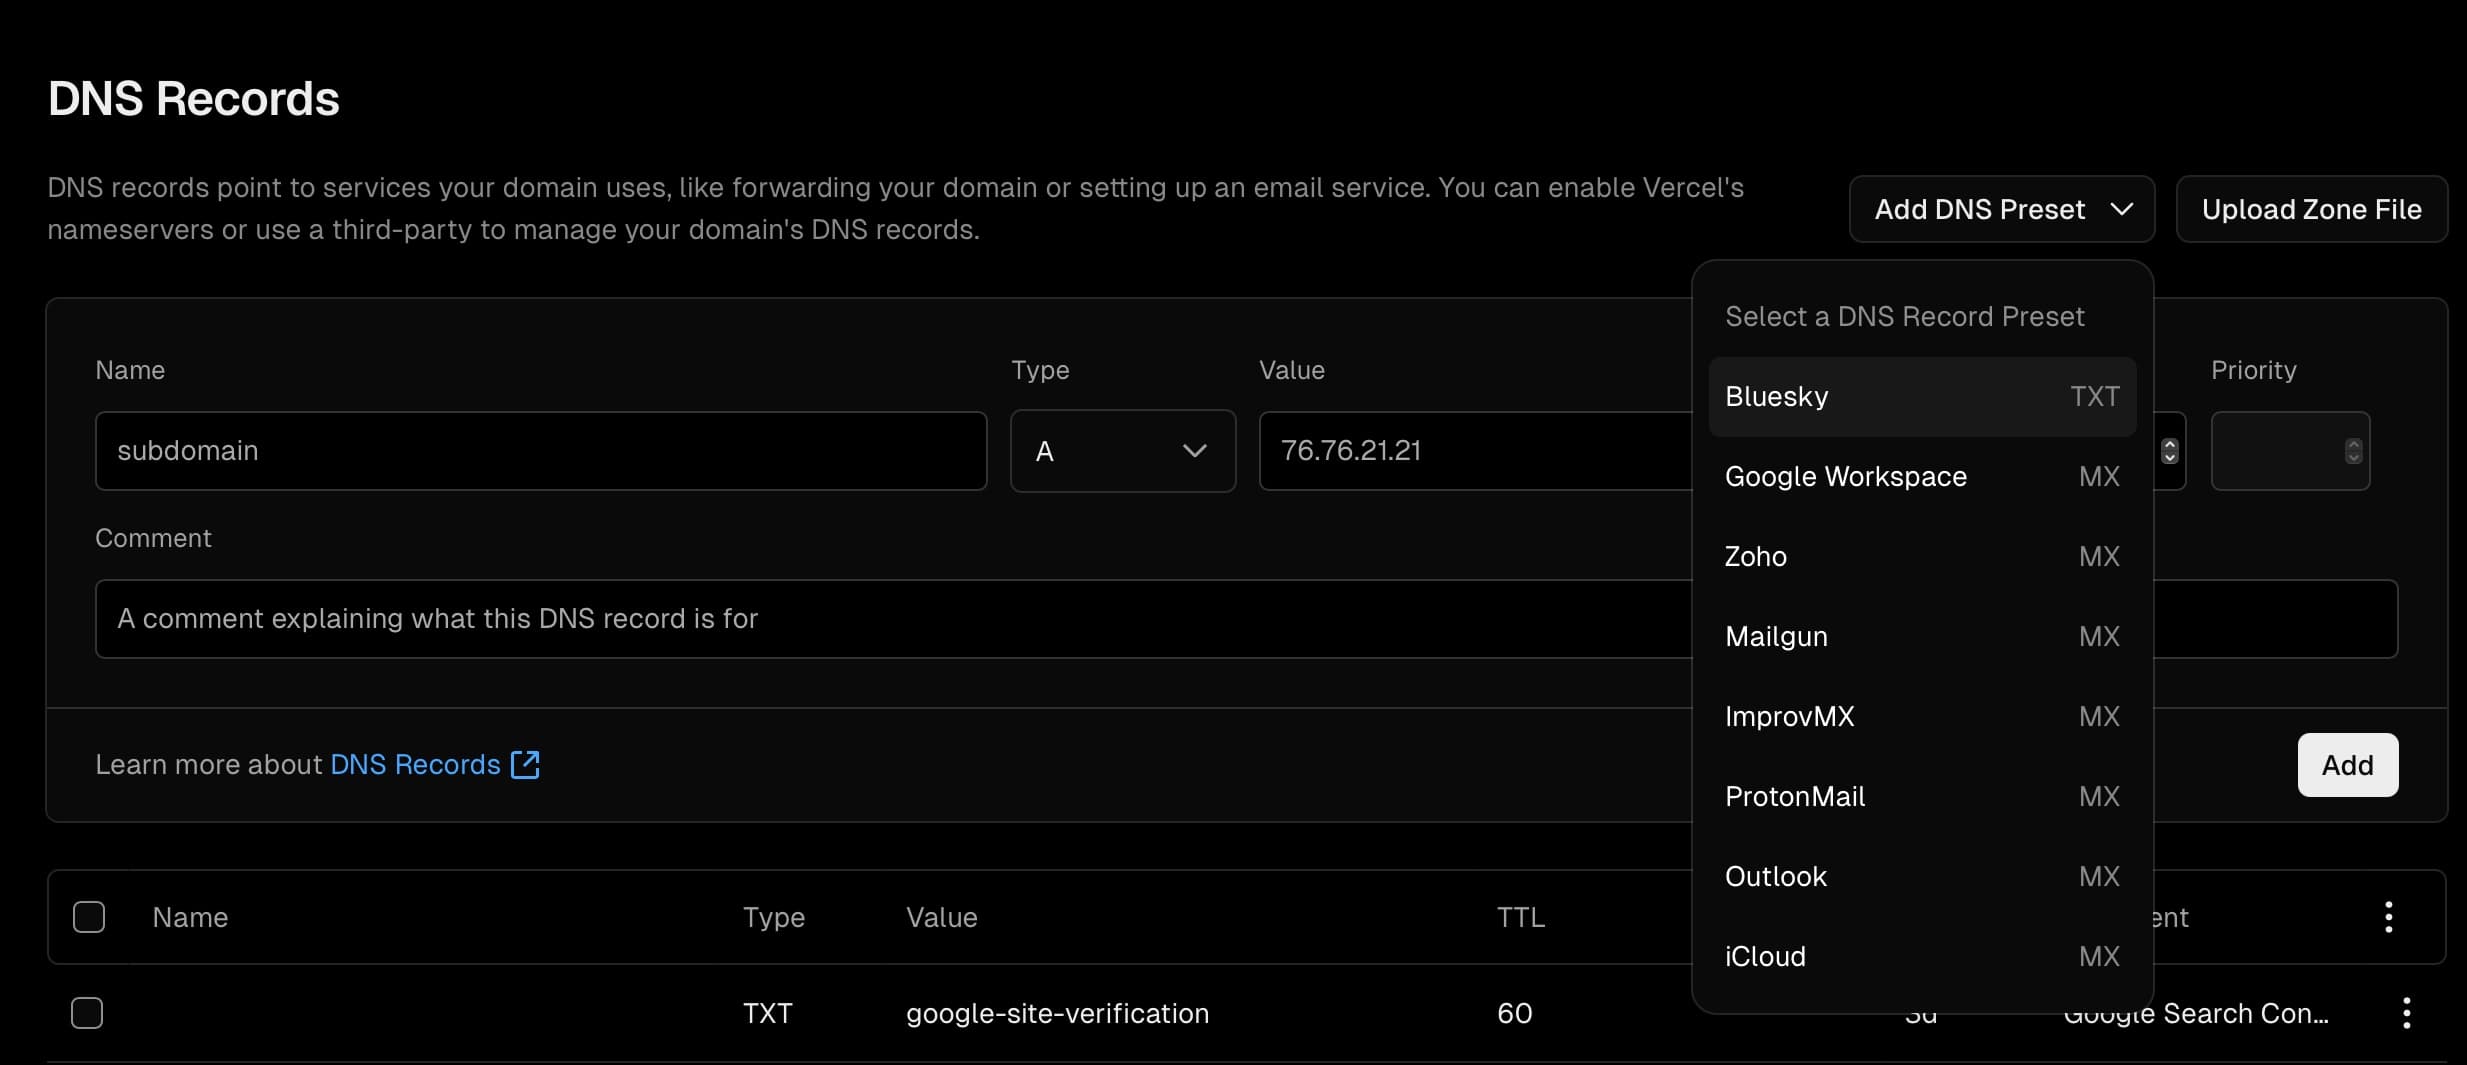This screenshot has width=2467, height=1065.
Task: Toggle the select-all checkbox in the table header
Action: [x=88, y=916]
